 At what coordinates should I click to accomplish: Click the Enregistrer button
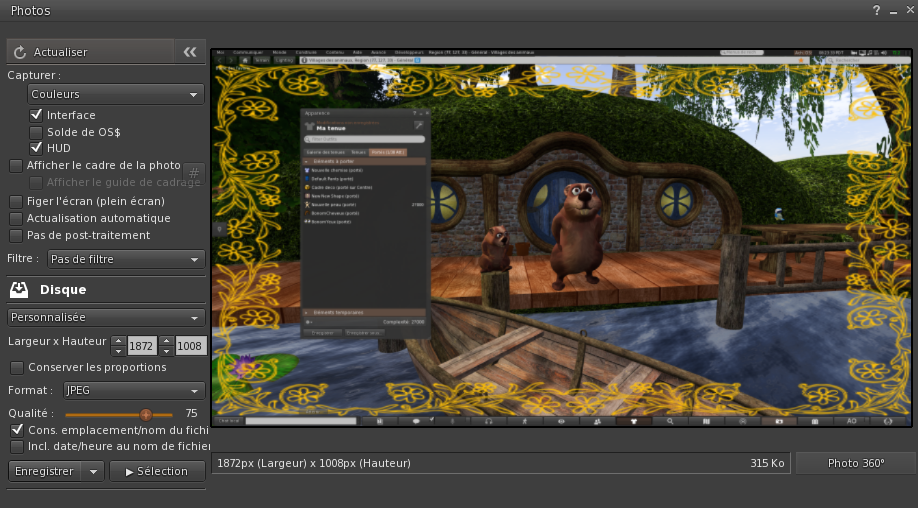coord(44,471)
